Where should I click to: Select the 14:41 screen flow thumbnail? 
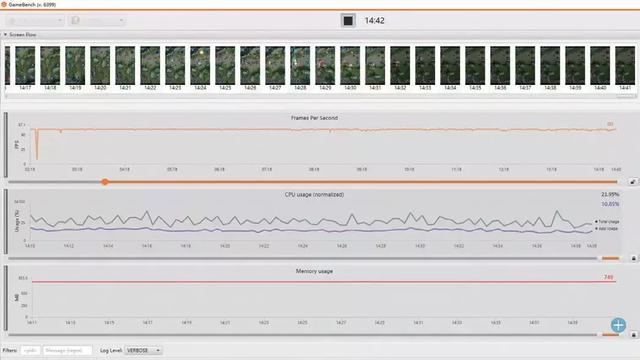(625, 65)
